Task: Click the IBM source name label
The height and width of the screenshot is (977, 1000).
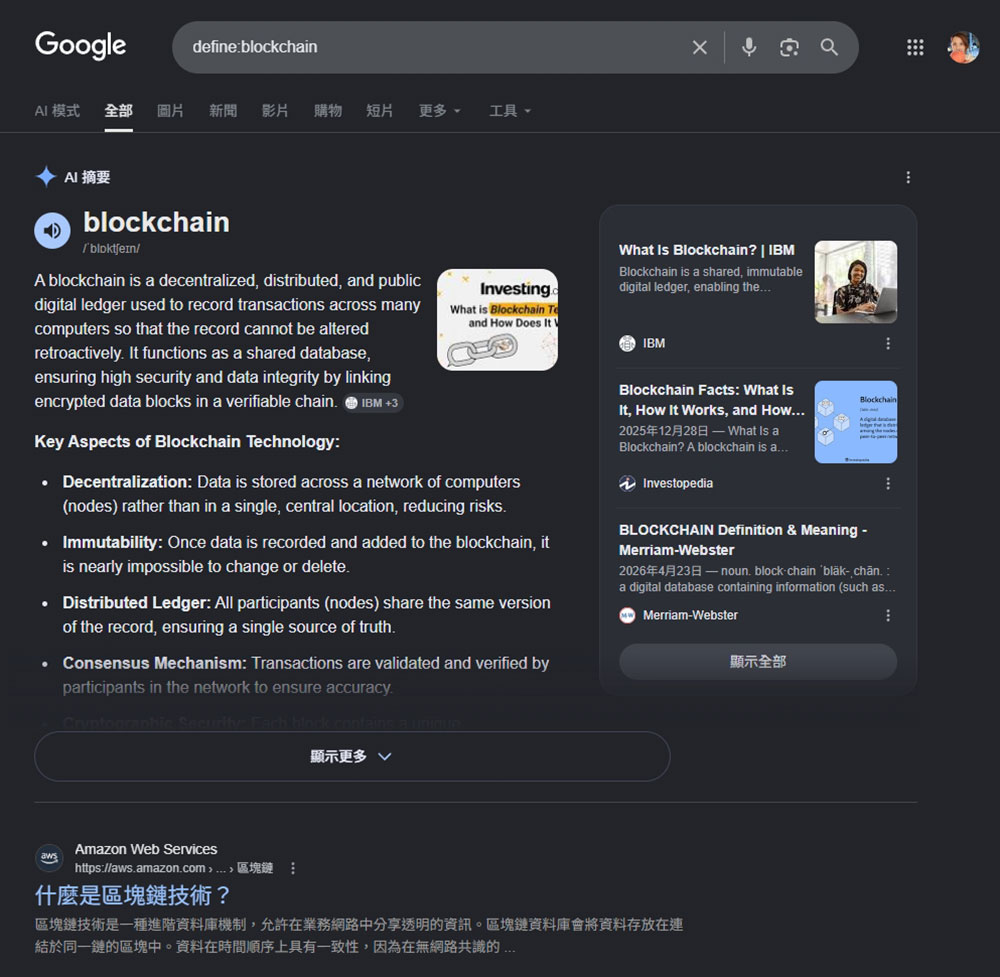Action: 654,344
